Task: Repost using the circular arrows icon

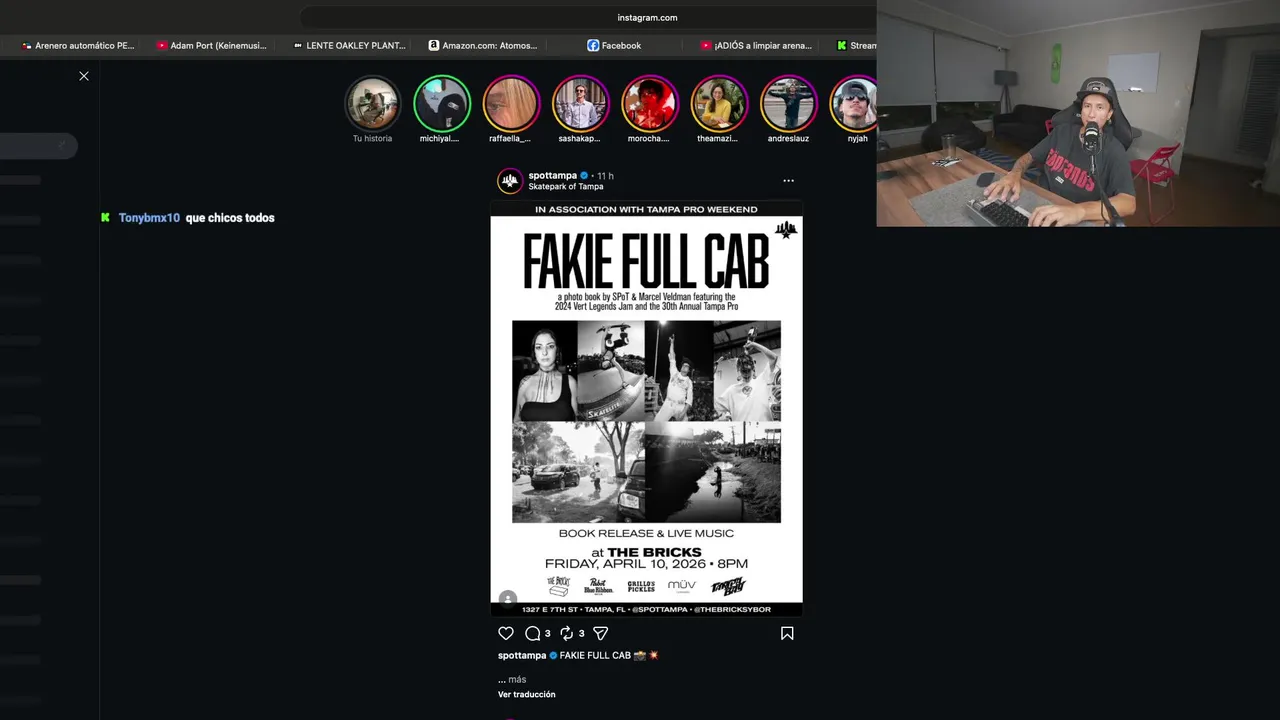Action: click(x=566, y=633)
